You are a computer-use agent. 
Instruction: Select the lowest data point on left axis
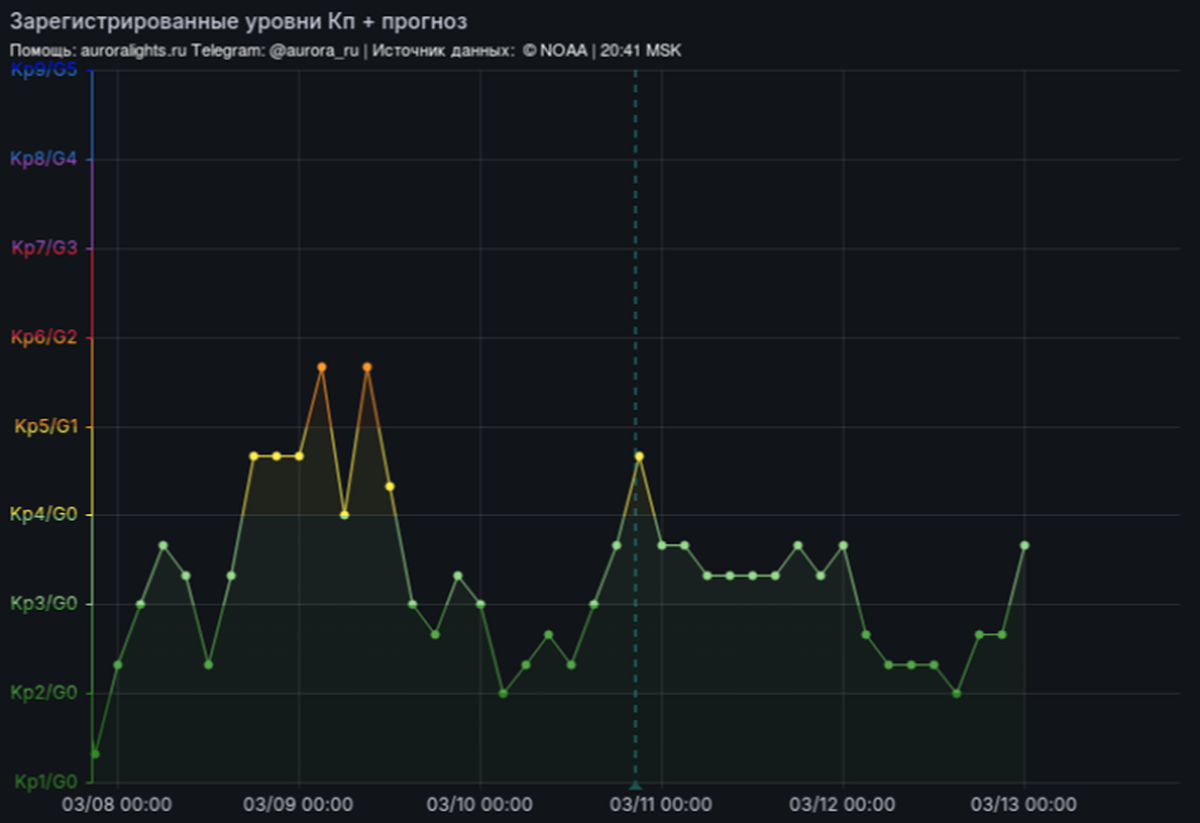(95, 753)
